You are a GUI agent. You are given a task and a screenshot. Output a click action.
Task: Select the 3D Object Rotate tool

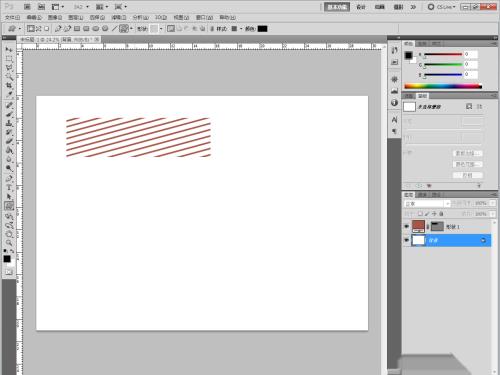[x=9, y=216]
